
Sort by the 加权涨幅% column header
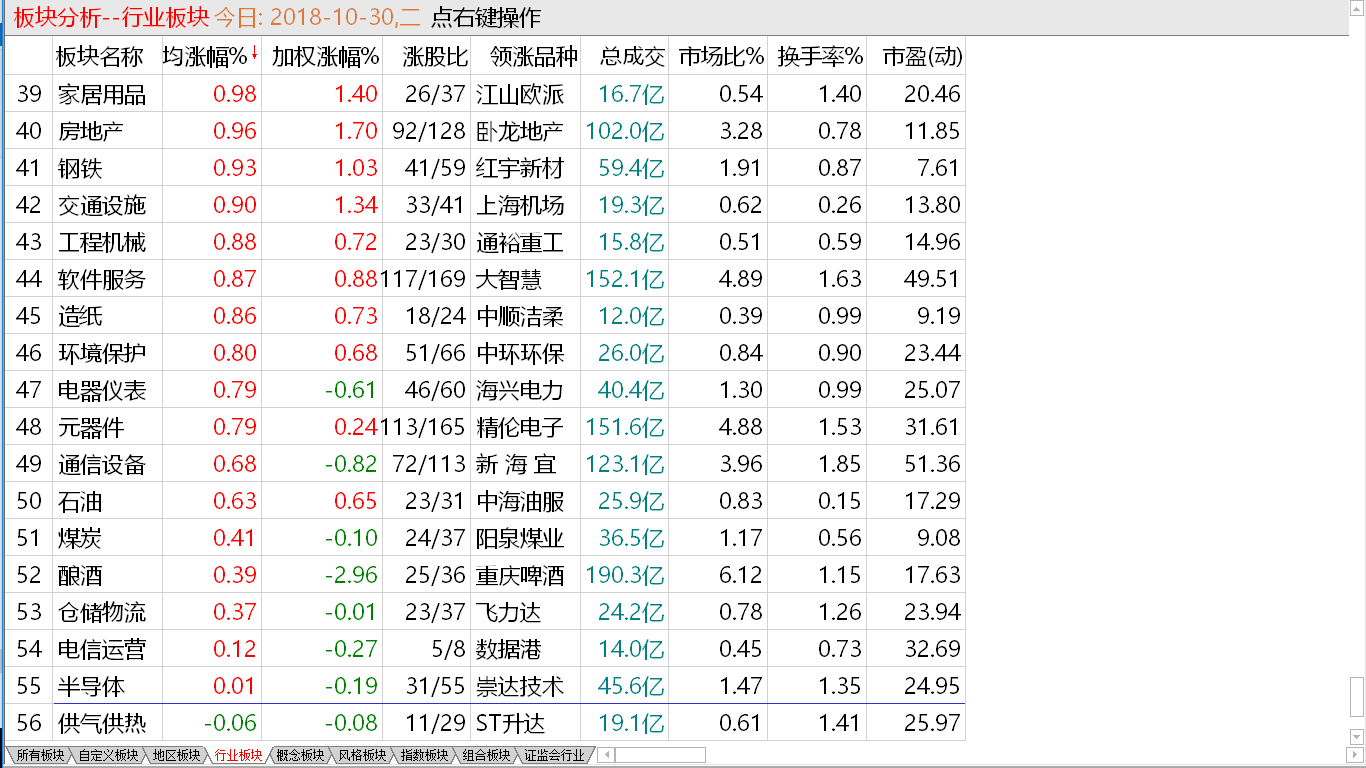326,57
